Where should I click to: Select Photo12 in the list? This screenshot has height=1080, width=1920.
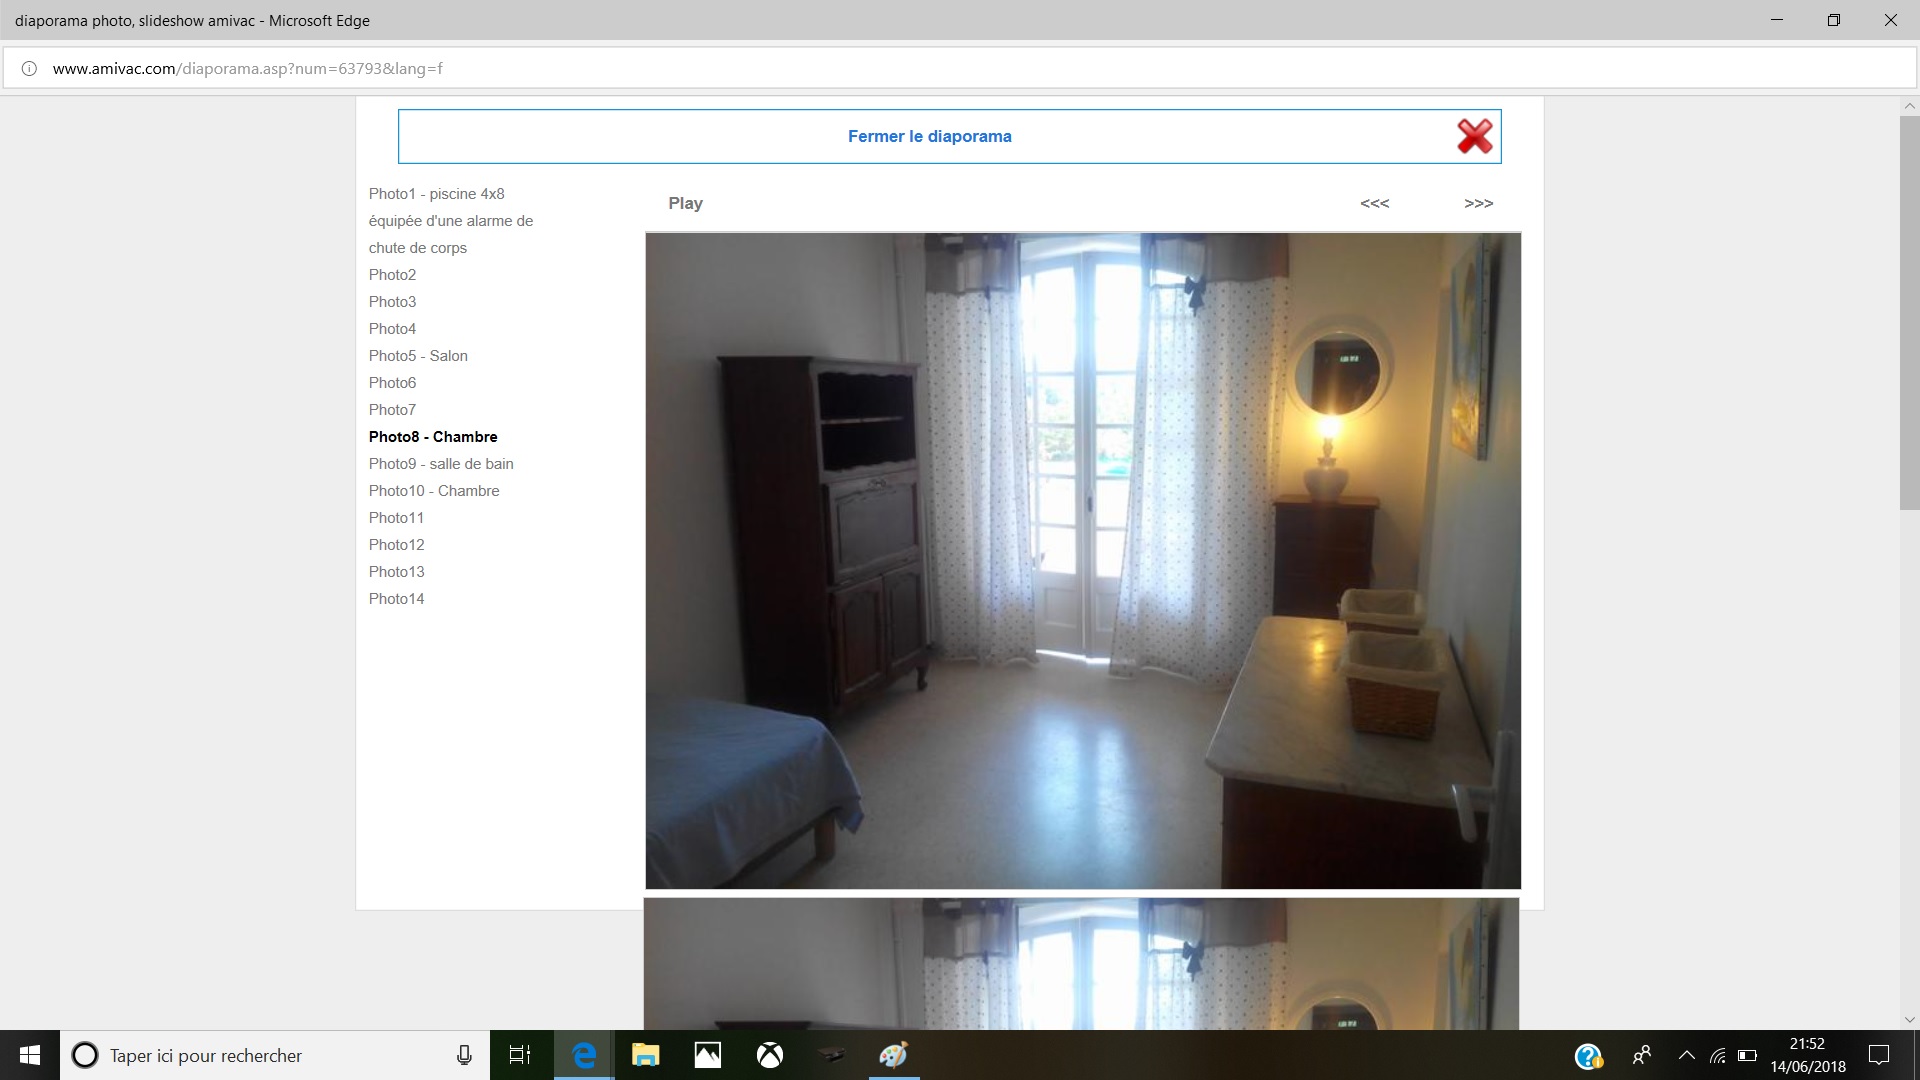click(x=396, y=545)
